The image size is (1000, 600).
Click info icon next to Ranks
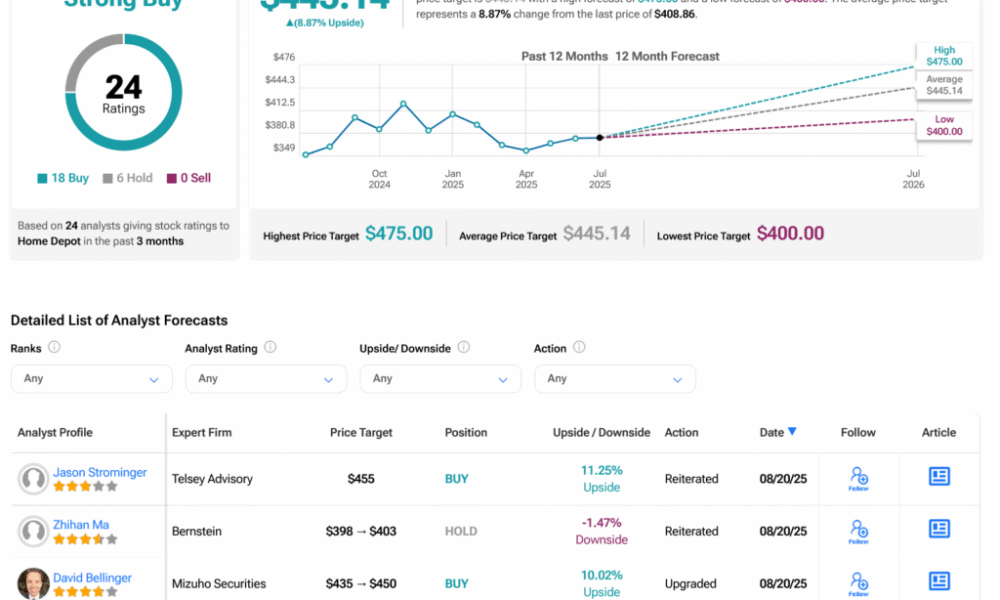coord(54,348)
